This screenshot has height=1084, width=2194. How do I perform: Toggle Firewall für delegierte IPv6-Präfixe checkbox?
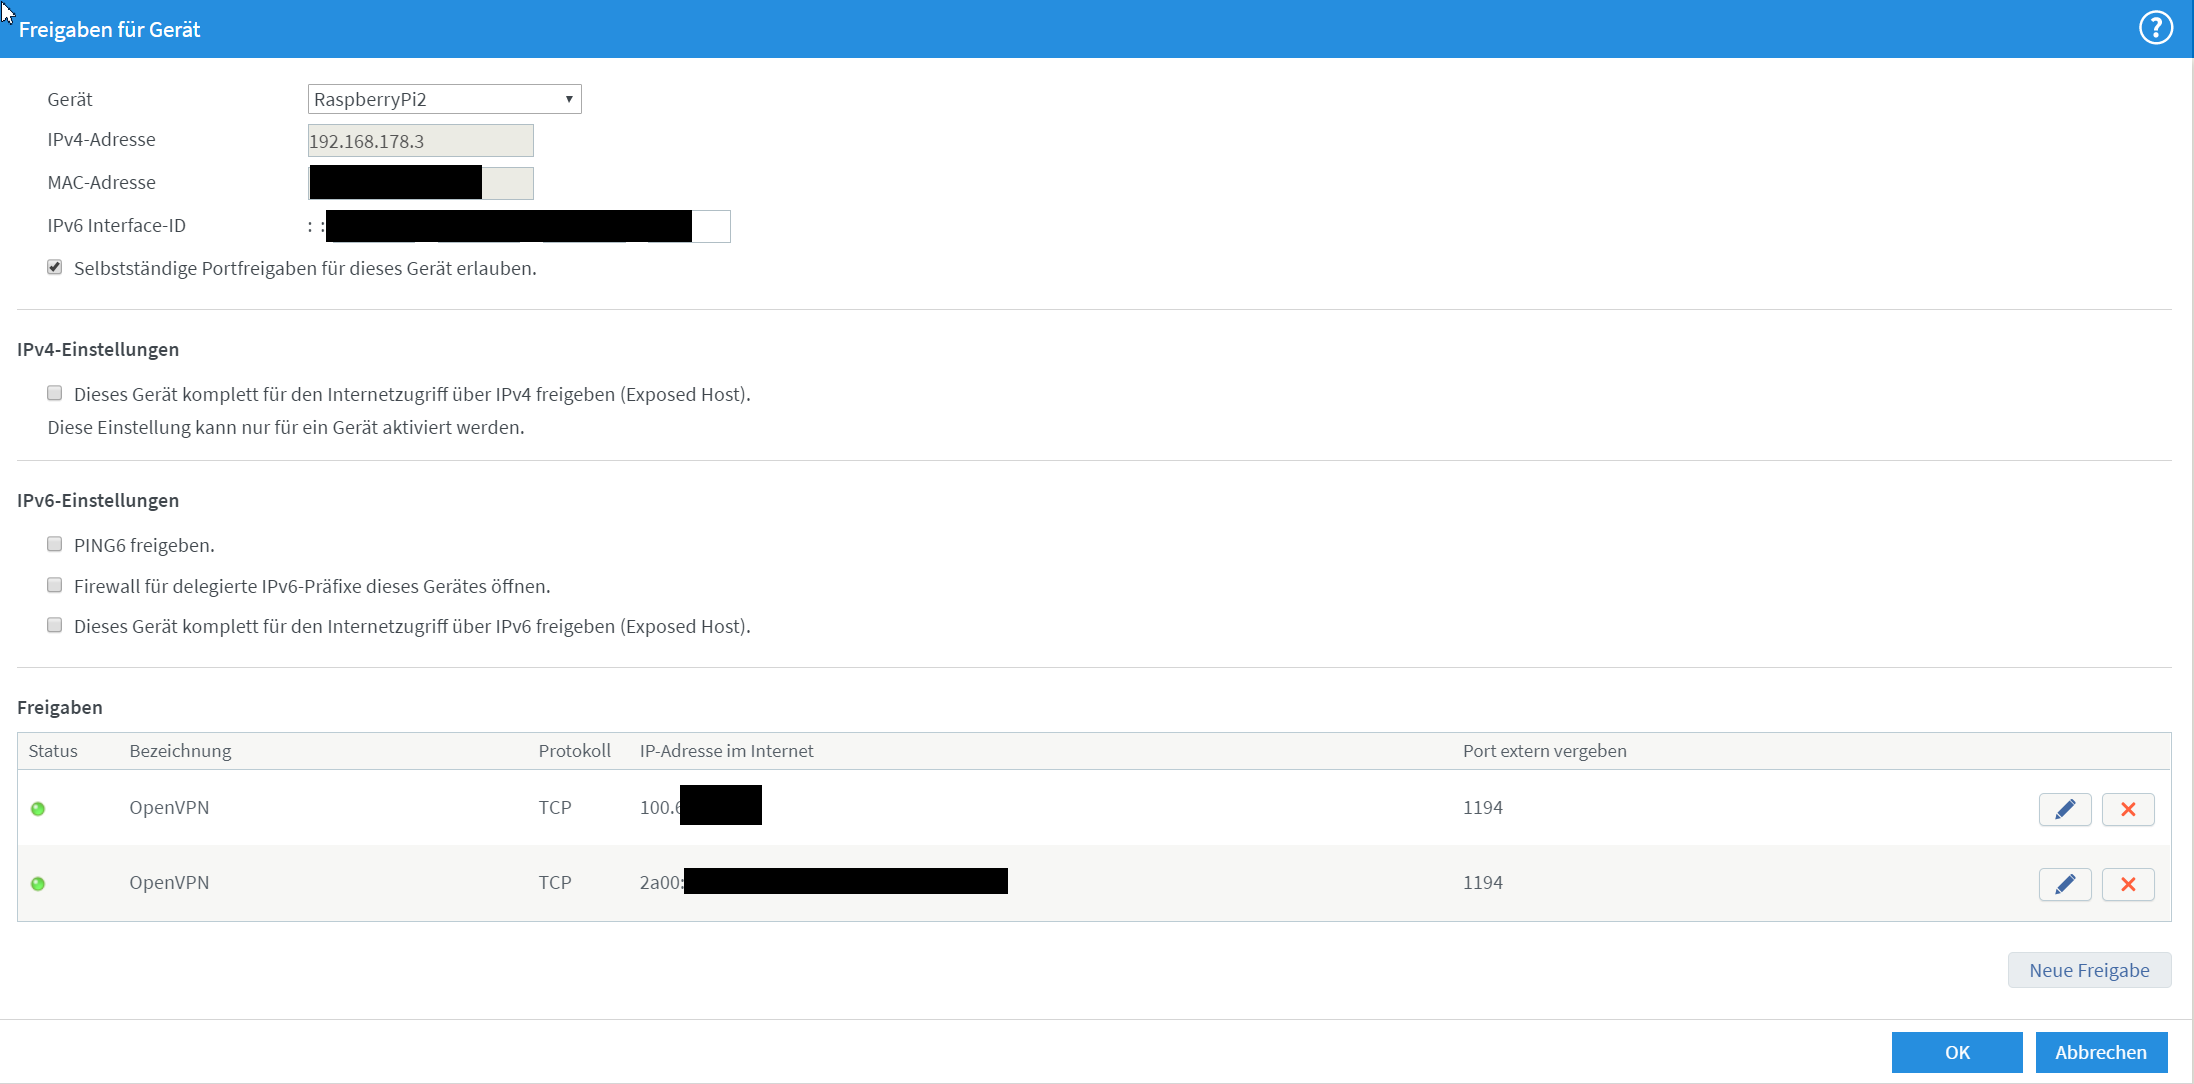point(55,585)
